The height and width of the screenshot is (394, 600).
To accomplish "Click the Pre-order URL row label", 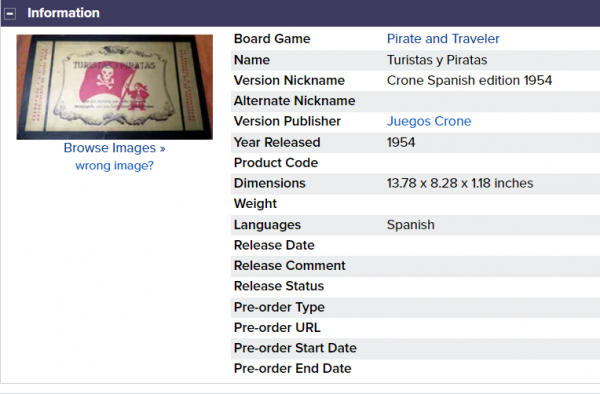I will (x=277, y=328).
